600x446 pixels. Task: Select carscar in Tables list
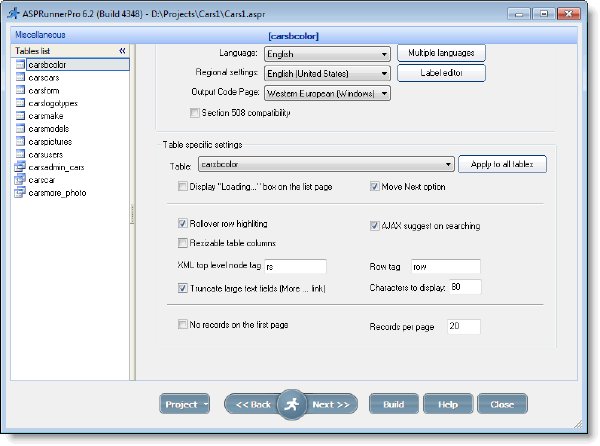pos(42,180)
